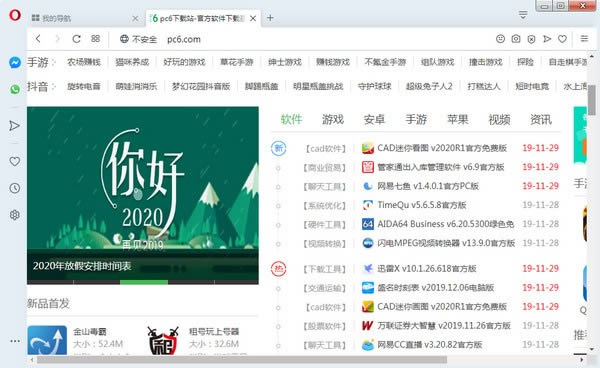Screen dimensions: 600x368
Task: Open a new tab with plus button
Action: [x=270, y=18]
